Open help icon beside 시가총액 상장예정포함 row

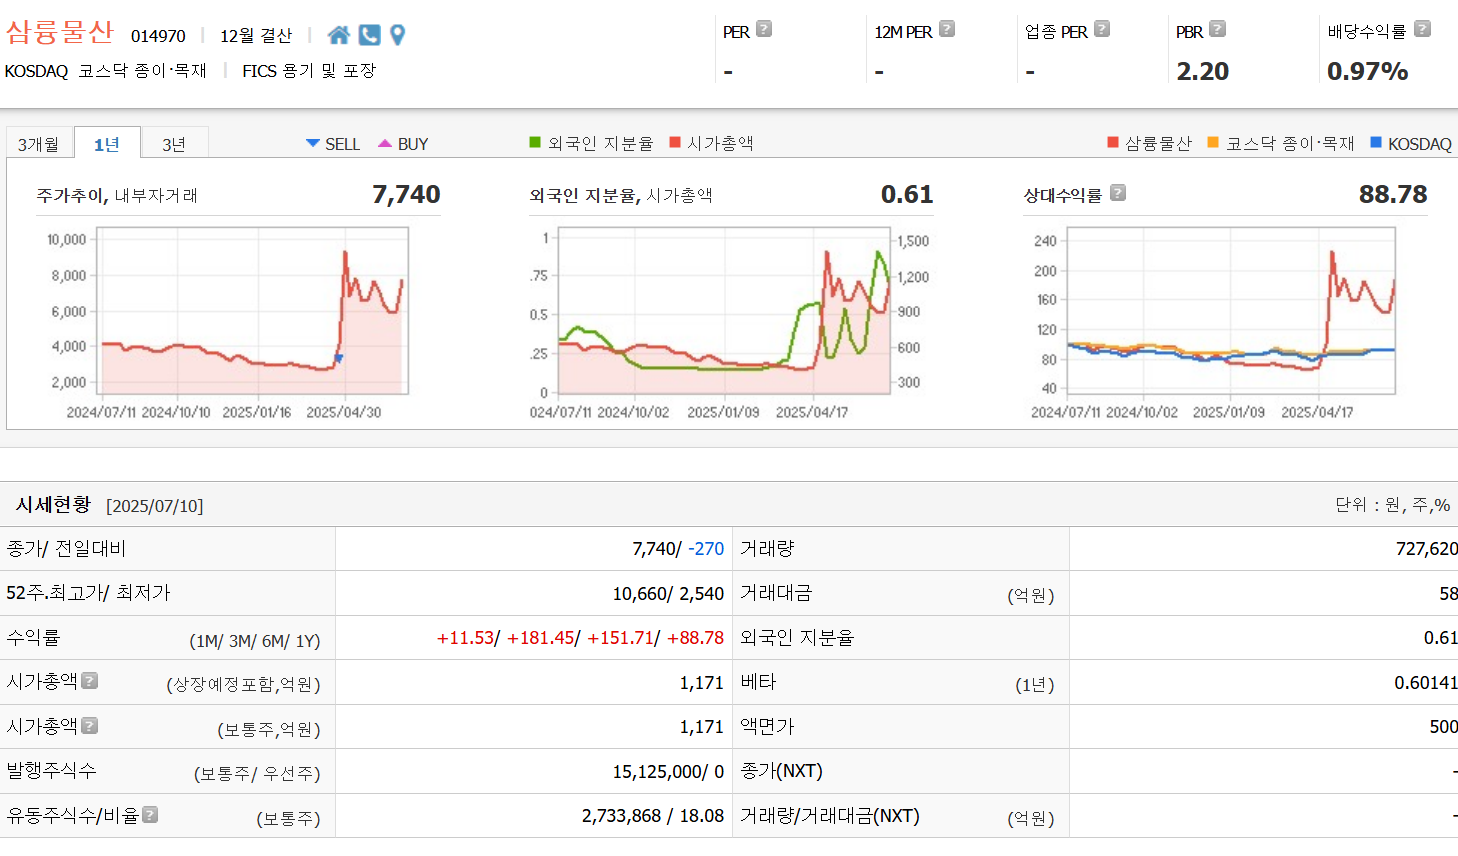(90, 681)
